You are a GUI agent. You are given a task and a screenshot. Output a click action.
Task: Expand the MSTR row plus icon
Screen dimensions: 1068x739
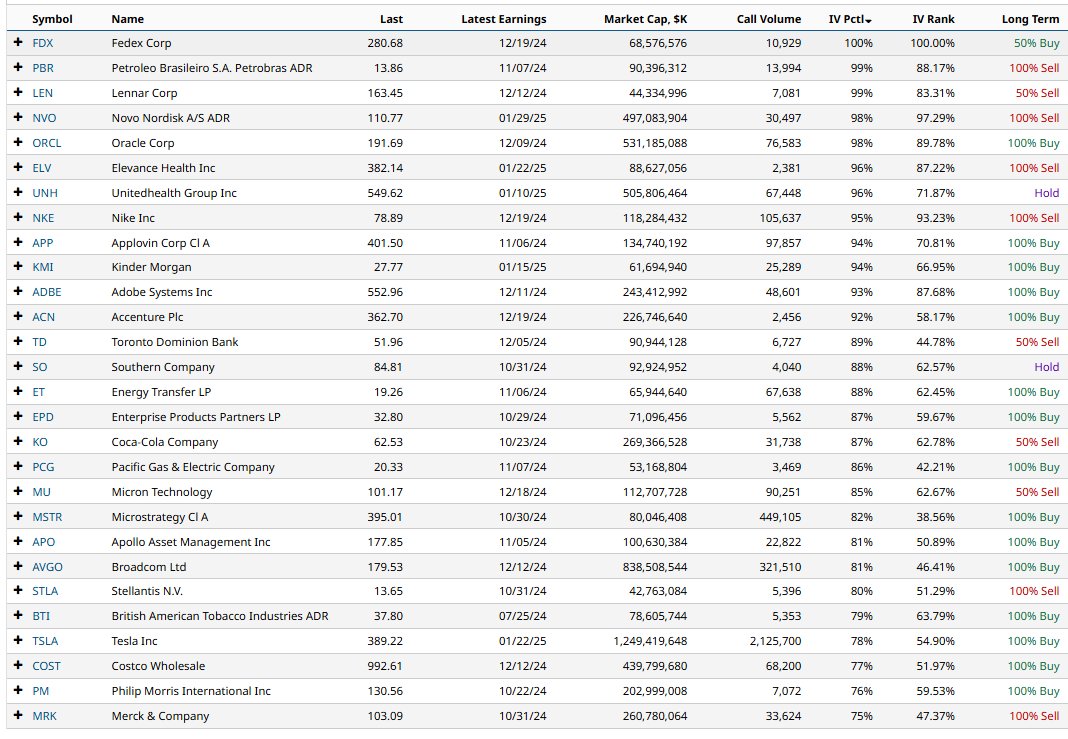(x=18, y=516)
